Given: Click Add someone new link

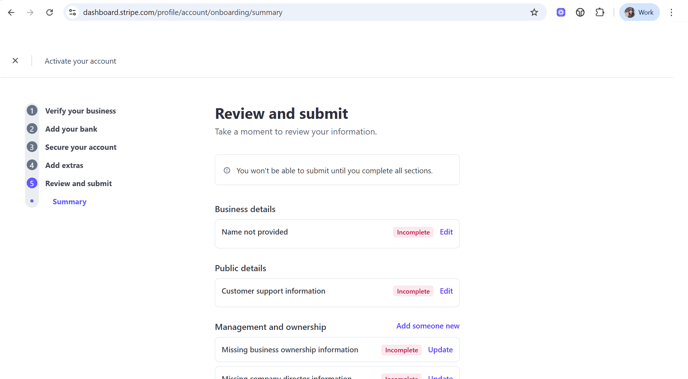Looking at the screenshot, I should pos(428,326).
